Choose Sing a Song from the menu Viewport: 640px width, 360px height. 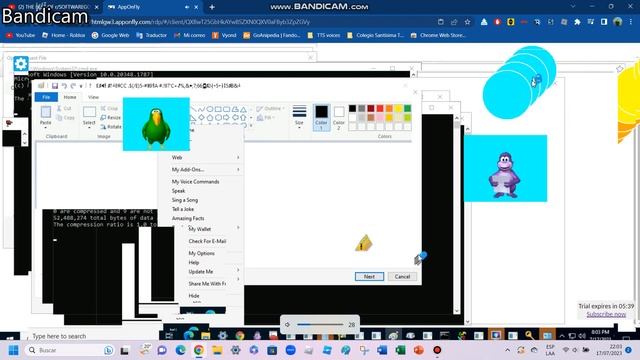185,200
